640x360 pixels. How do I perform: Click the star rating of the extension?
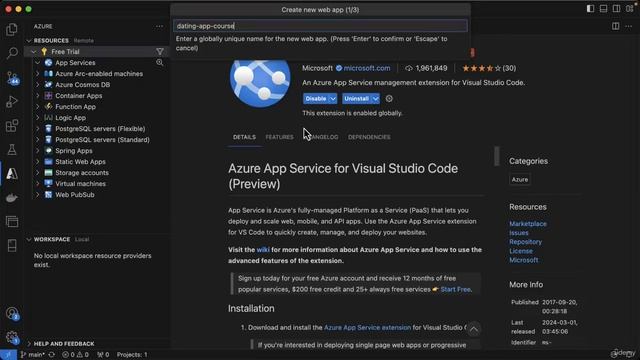pyautogui.click(x=481, y=69)
